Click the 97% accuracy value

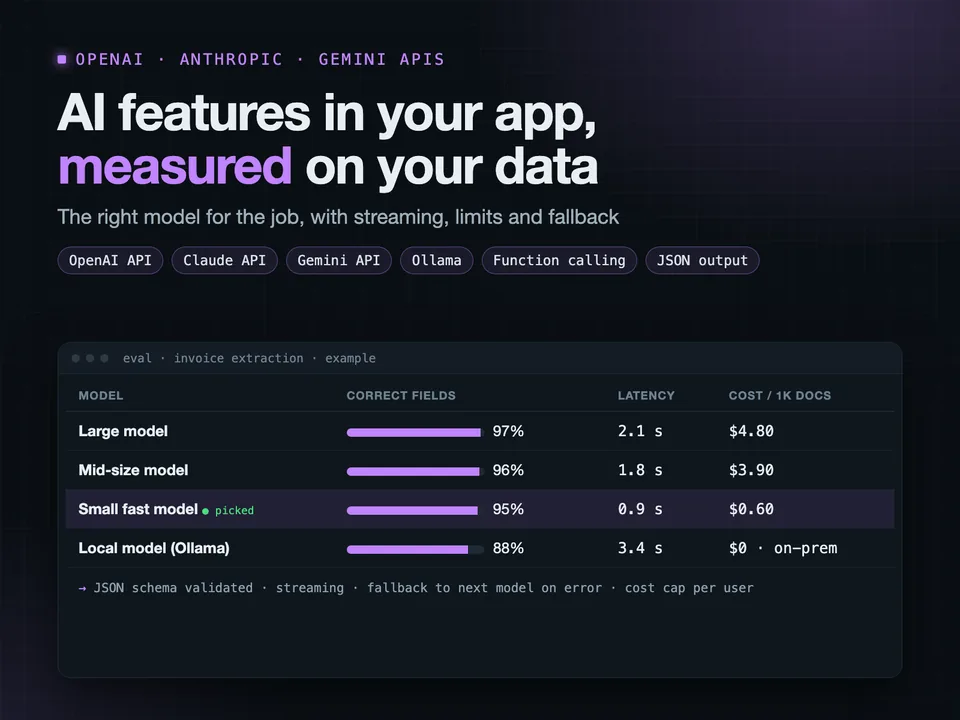pyautogui.click(x=508, y=431)
